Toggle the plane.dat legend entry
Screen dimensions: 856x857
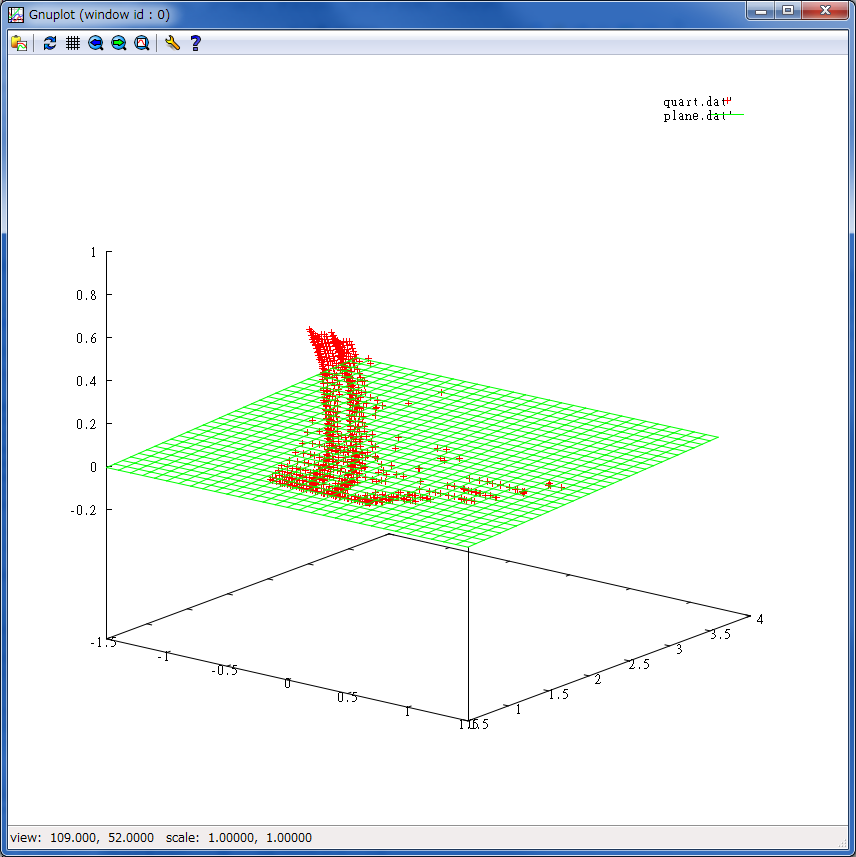(x=703, y=116)
